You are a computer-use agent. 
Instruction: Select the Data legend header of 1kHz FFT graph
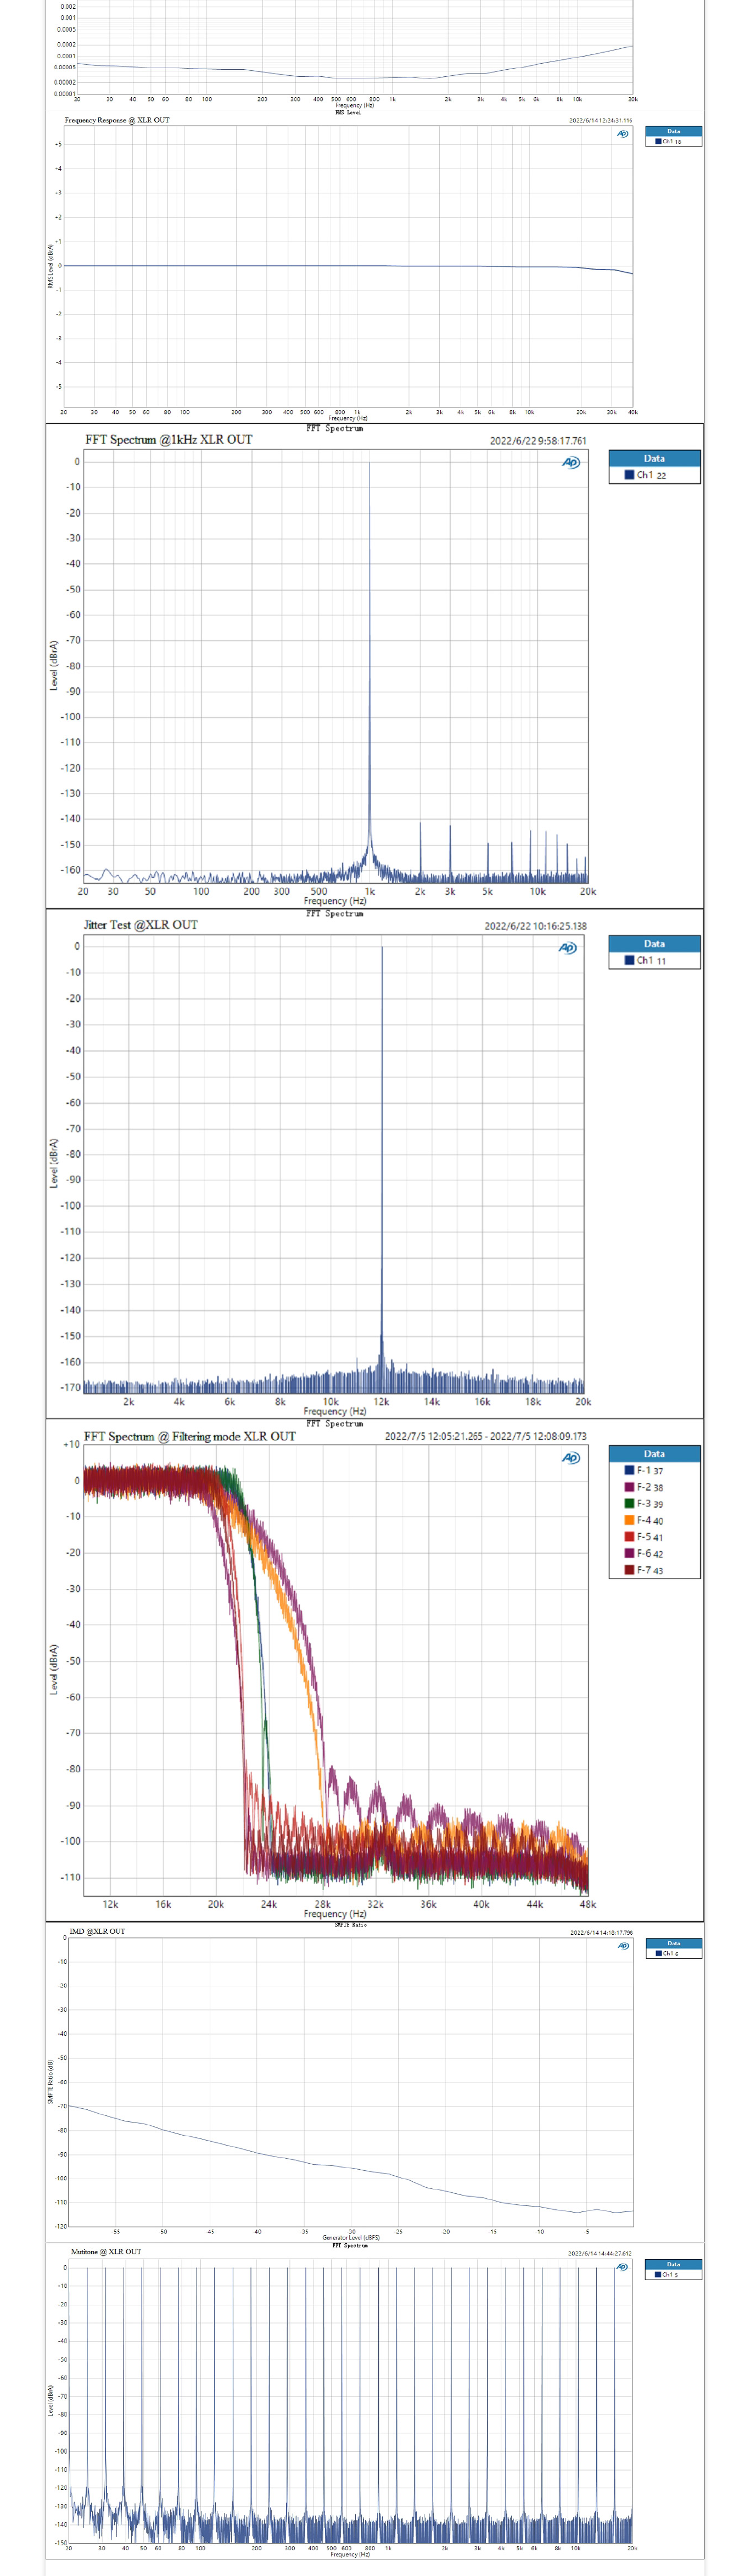(x=654, y=458)
